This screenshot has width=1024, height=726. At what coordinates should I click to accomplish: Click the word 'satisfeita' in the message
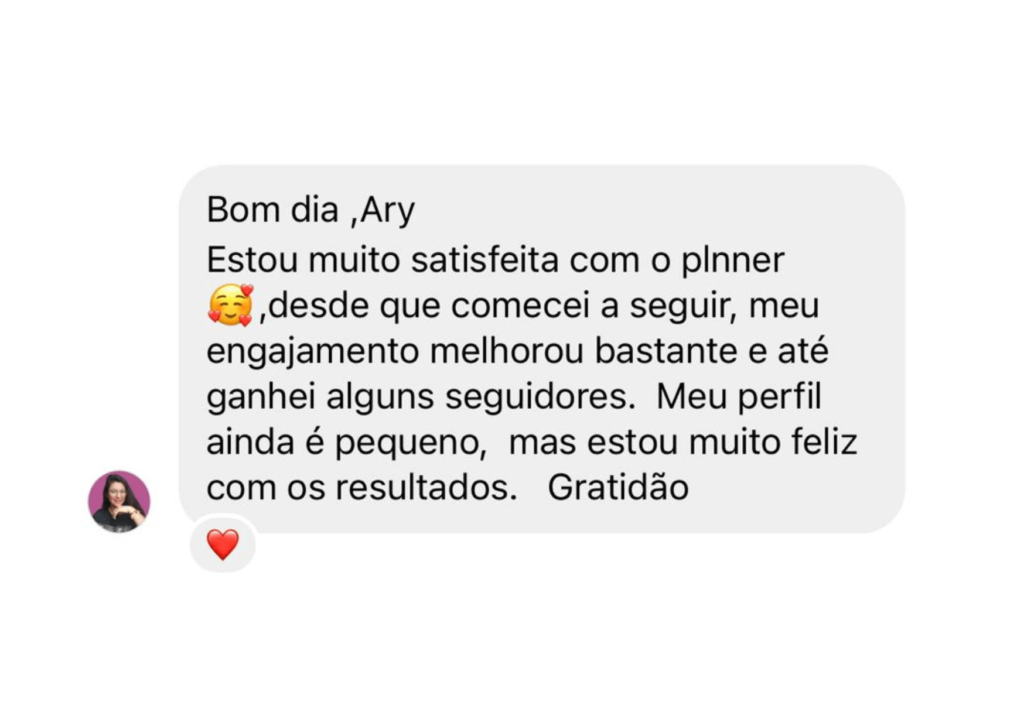click(485, 260)
